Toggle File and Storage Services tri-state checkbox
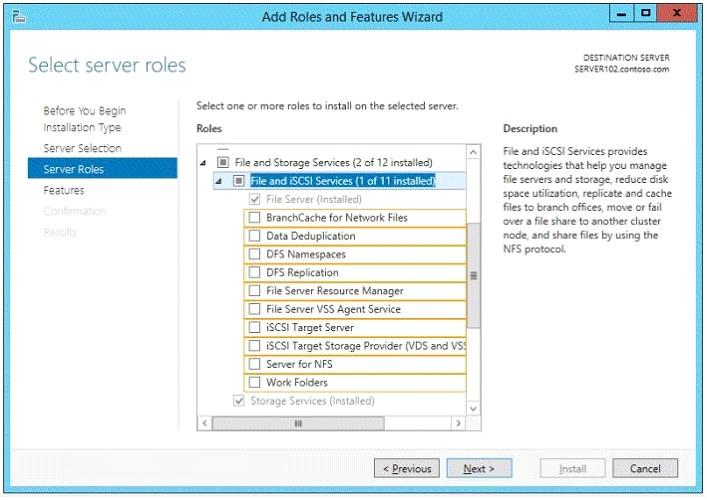 tap(223, 162)
